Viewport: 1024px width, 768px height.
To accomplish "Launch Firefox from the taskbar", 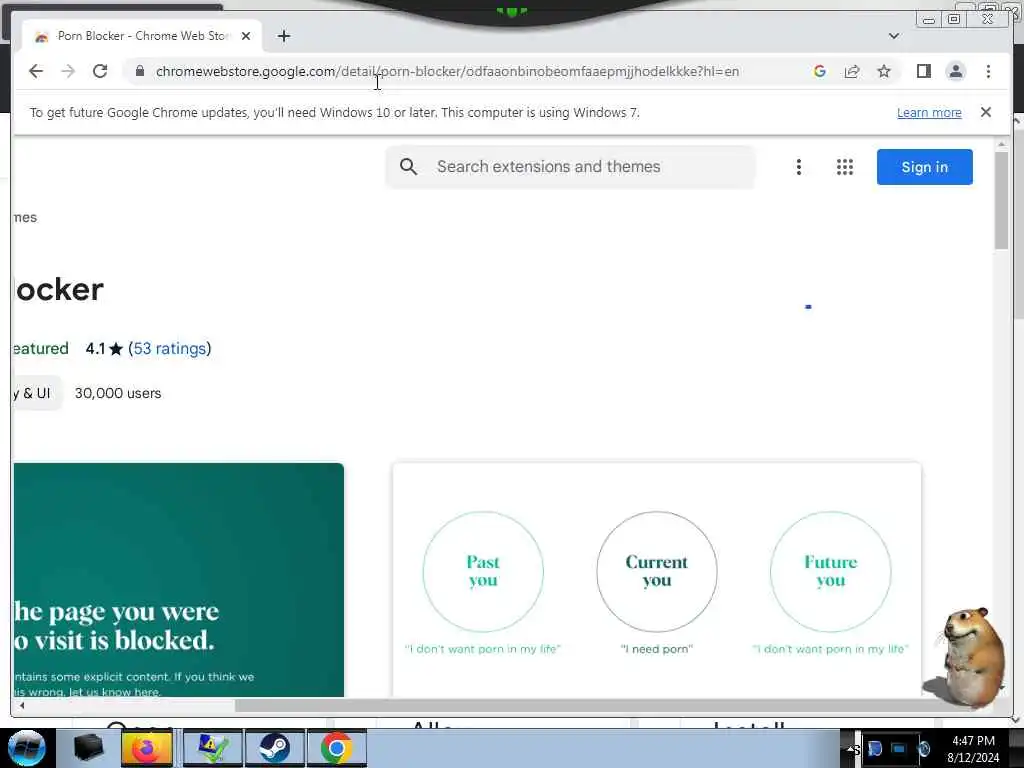I will pos(147,748).
